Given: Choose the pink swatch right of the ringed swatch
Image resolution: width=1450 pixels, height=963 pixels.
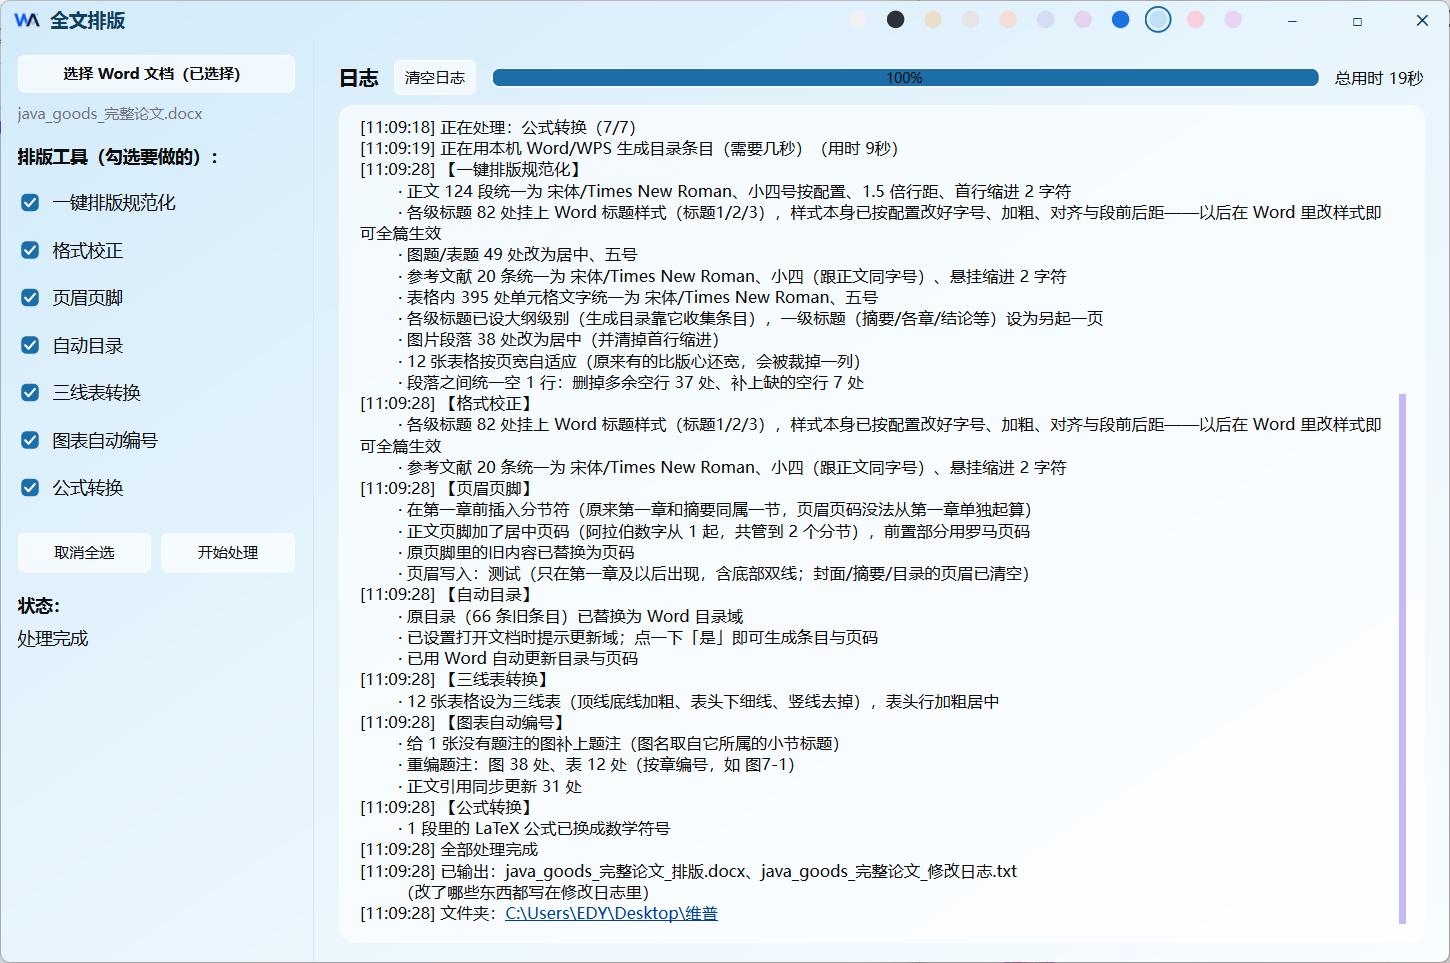Looking at the screenshot, I should 1196,19.
